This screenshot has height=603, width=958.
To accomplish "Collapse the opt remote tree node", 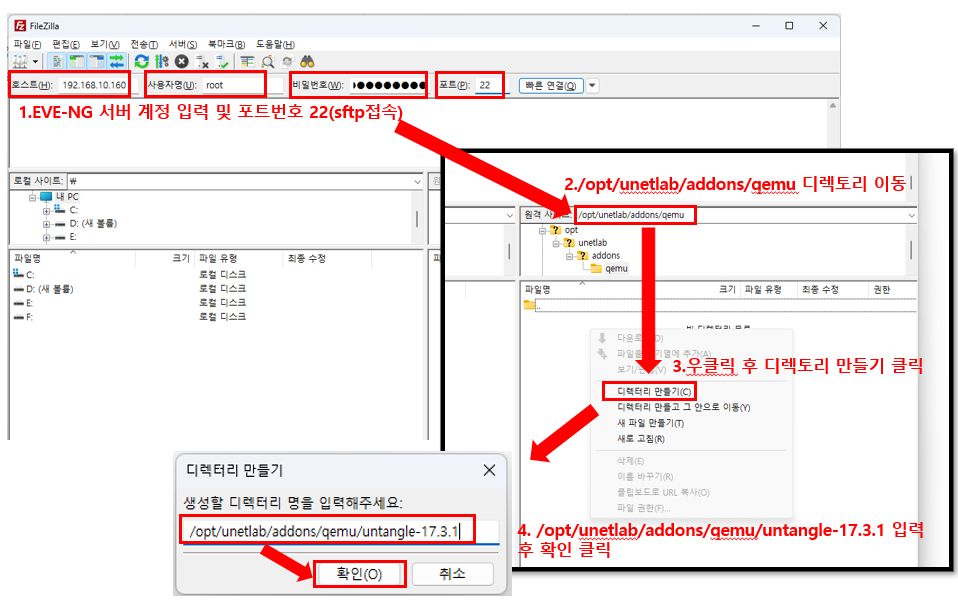I will point(542,230).
